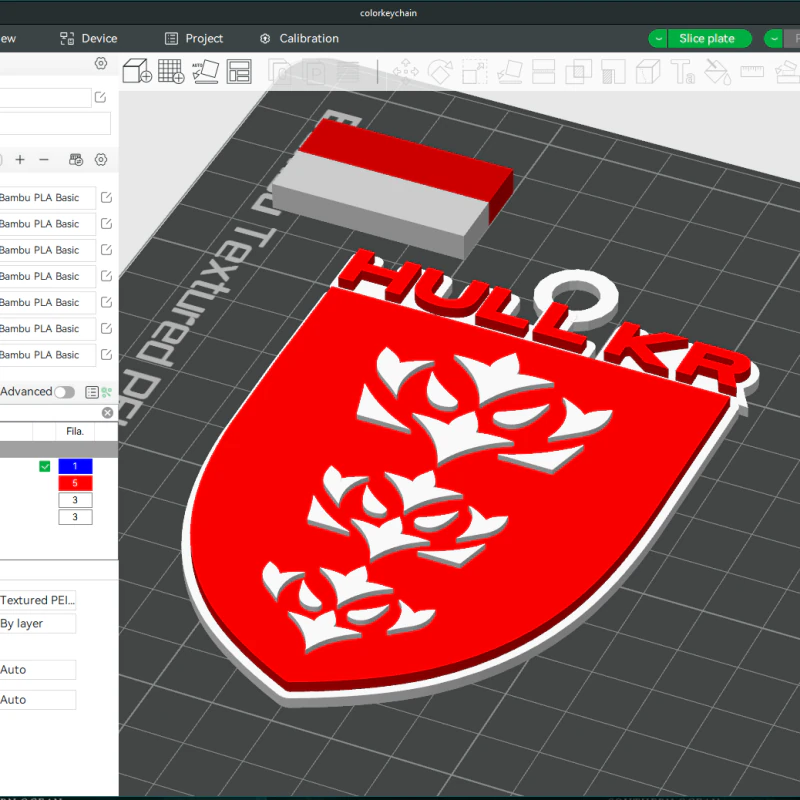Uncheck the green checkbox in filament table
Image resolution: width=800 pixels, height=800 pixels.
(44, 465)
